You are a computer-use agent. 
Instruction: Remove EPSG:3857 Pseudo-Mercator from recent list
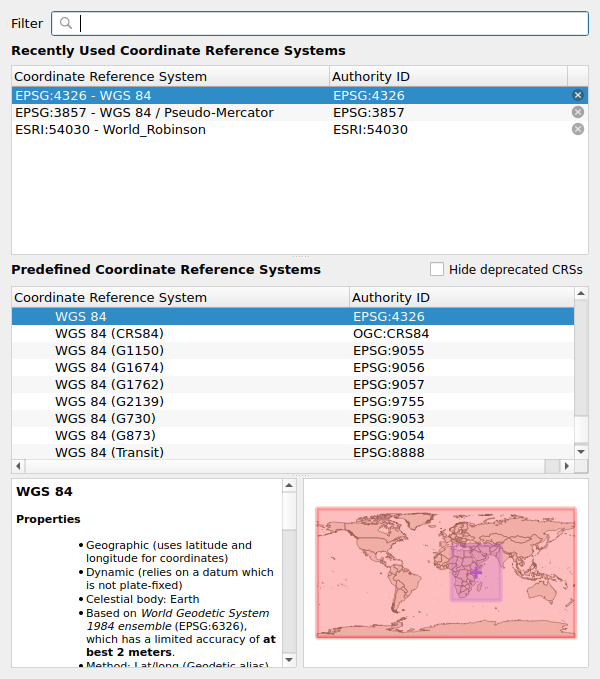pos(578,112)
